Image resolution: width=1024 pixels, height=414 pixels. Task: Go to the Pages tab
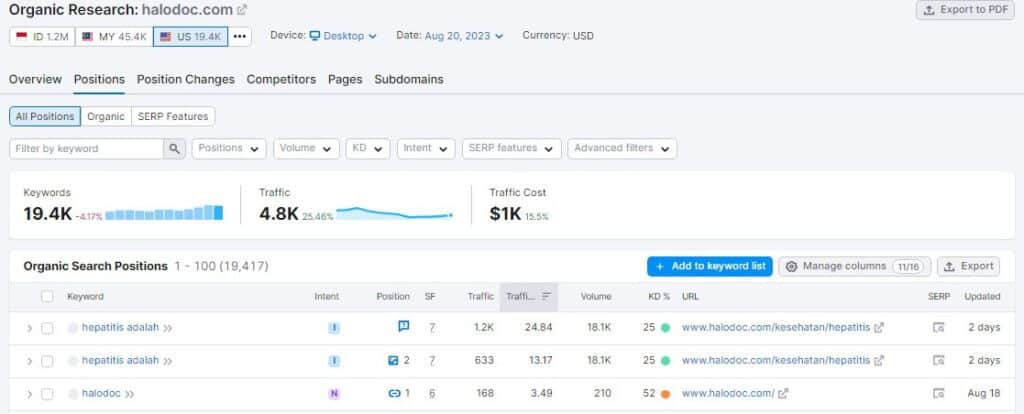345,79
